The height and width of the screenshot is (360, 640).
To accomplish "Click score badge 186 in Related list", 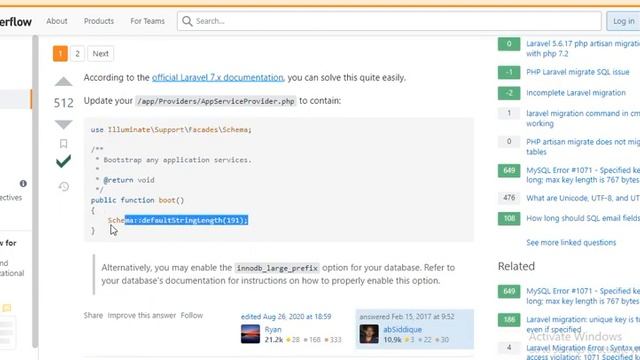I will pos(509,320).
